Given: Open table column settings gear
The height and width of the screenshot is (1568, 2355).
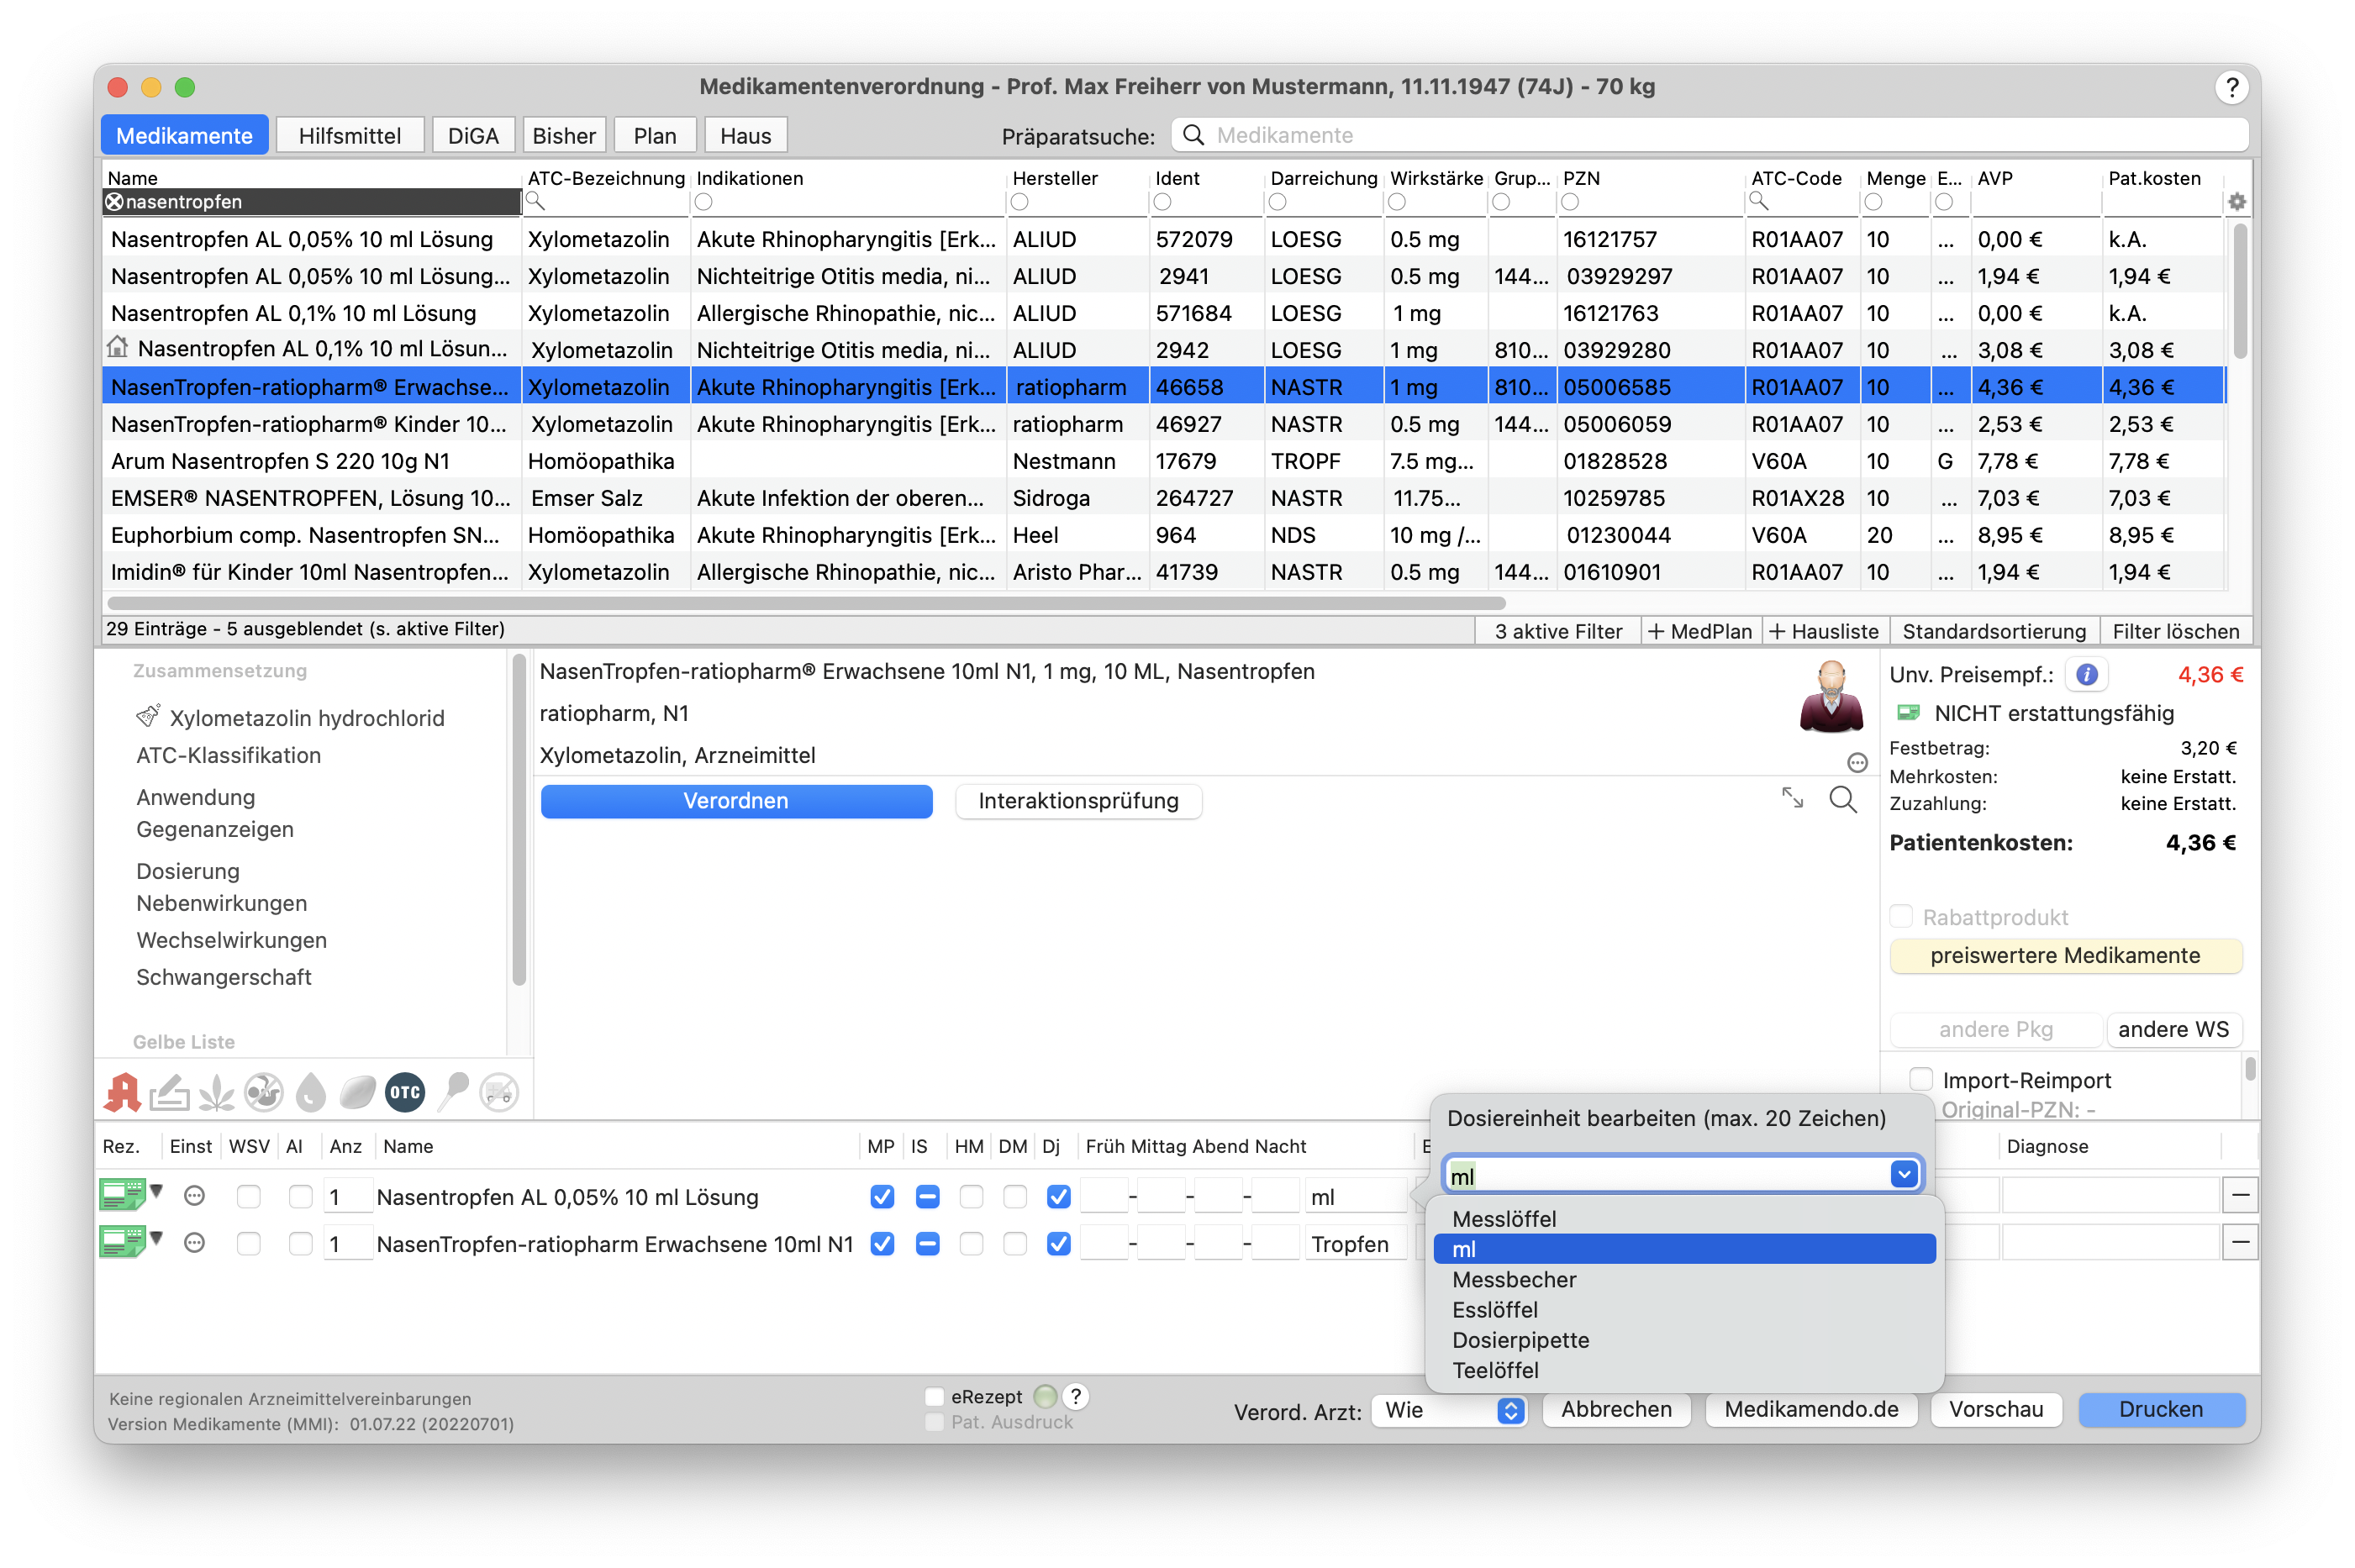Looking at the screenshot, I should click(x=2237, y=202).
